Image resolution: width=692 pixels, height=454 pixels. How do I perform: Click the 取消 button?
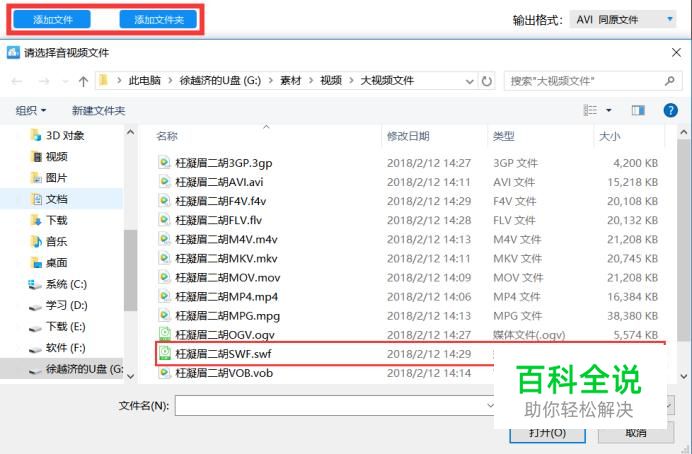636,432
